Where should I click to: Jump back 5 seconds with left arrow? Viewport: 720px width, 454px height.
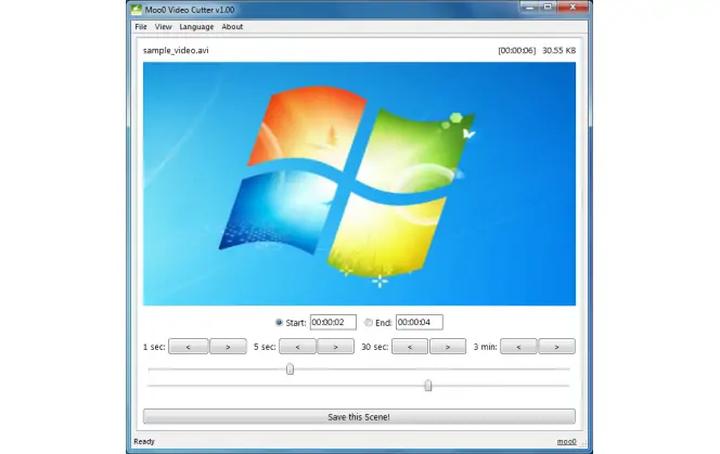tap(298, 347)
